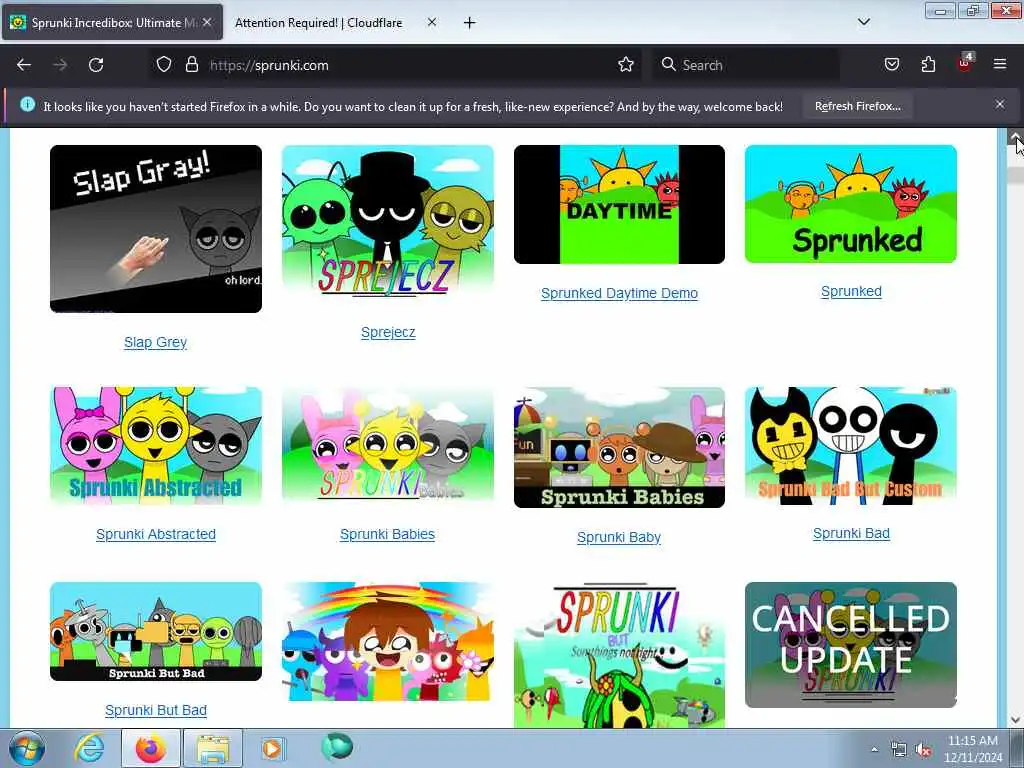Click the Sprunki Somethings not right thumbnail
Viewport: 1024px width, 768px height.
(x=619, y=655)
